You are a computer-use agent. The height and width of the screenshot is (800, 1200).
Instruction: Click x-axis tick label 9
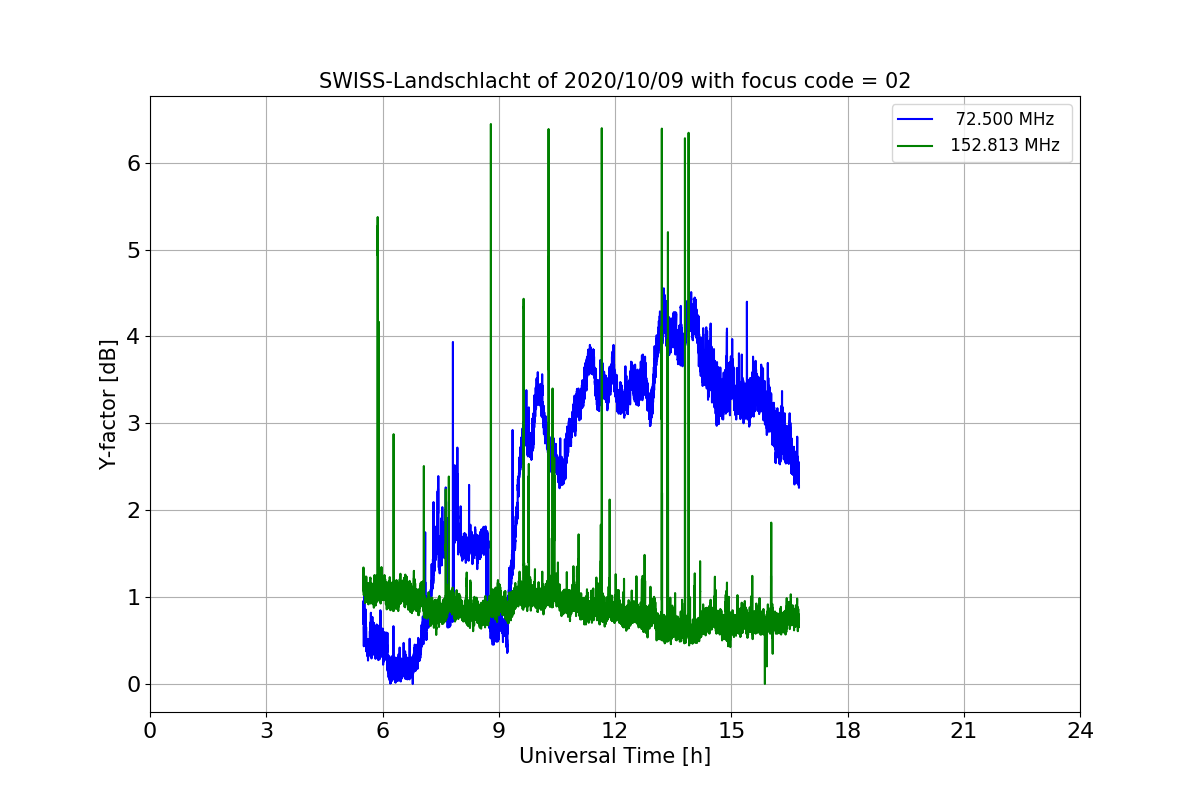(499, 731)
